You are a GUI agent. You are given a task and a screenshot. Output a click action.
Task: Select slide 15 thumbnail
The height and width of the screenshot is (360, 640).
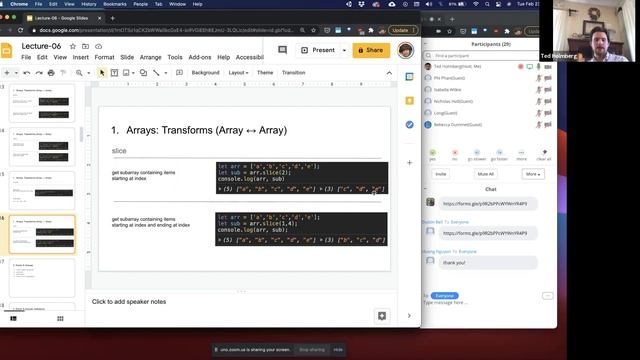(x=42, y=191)
